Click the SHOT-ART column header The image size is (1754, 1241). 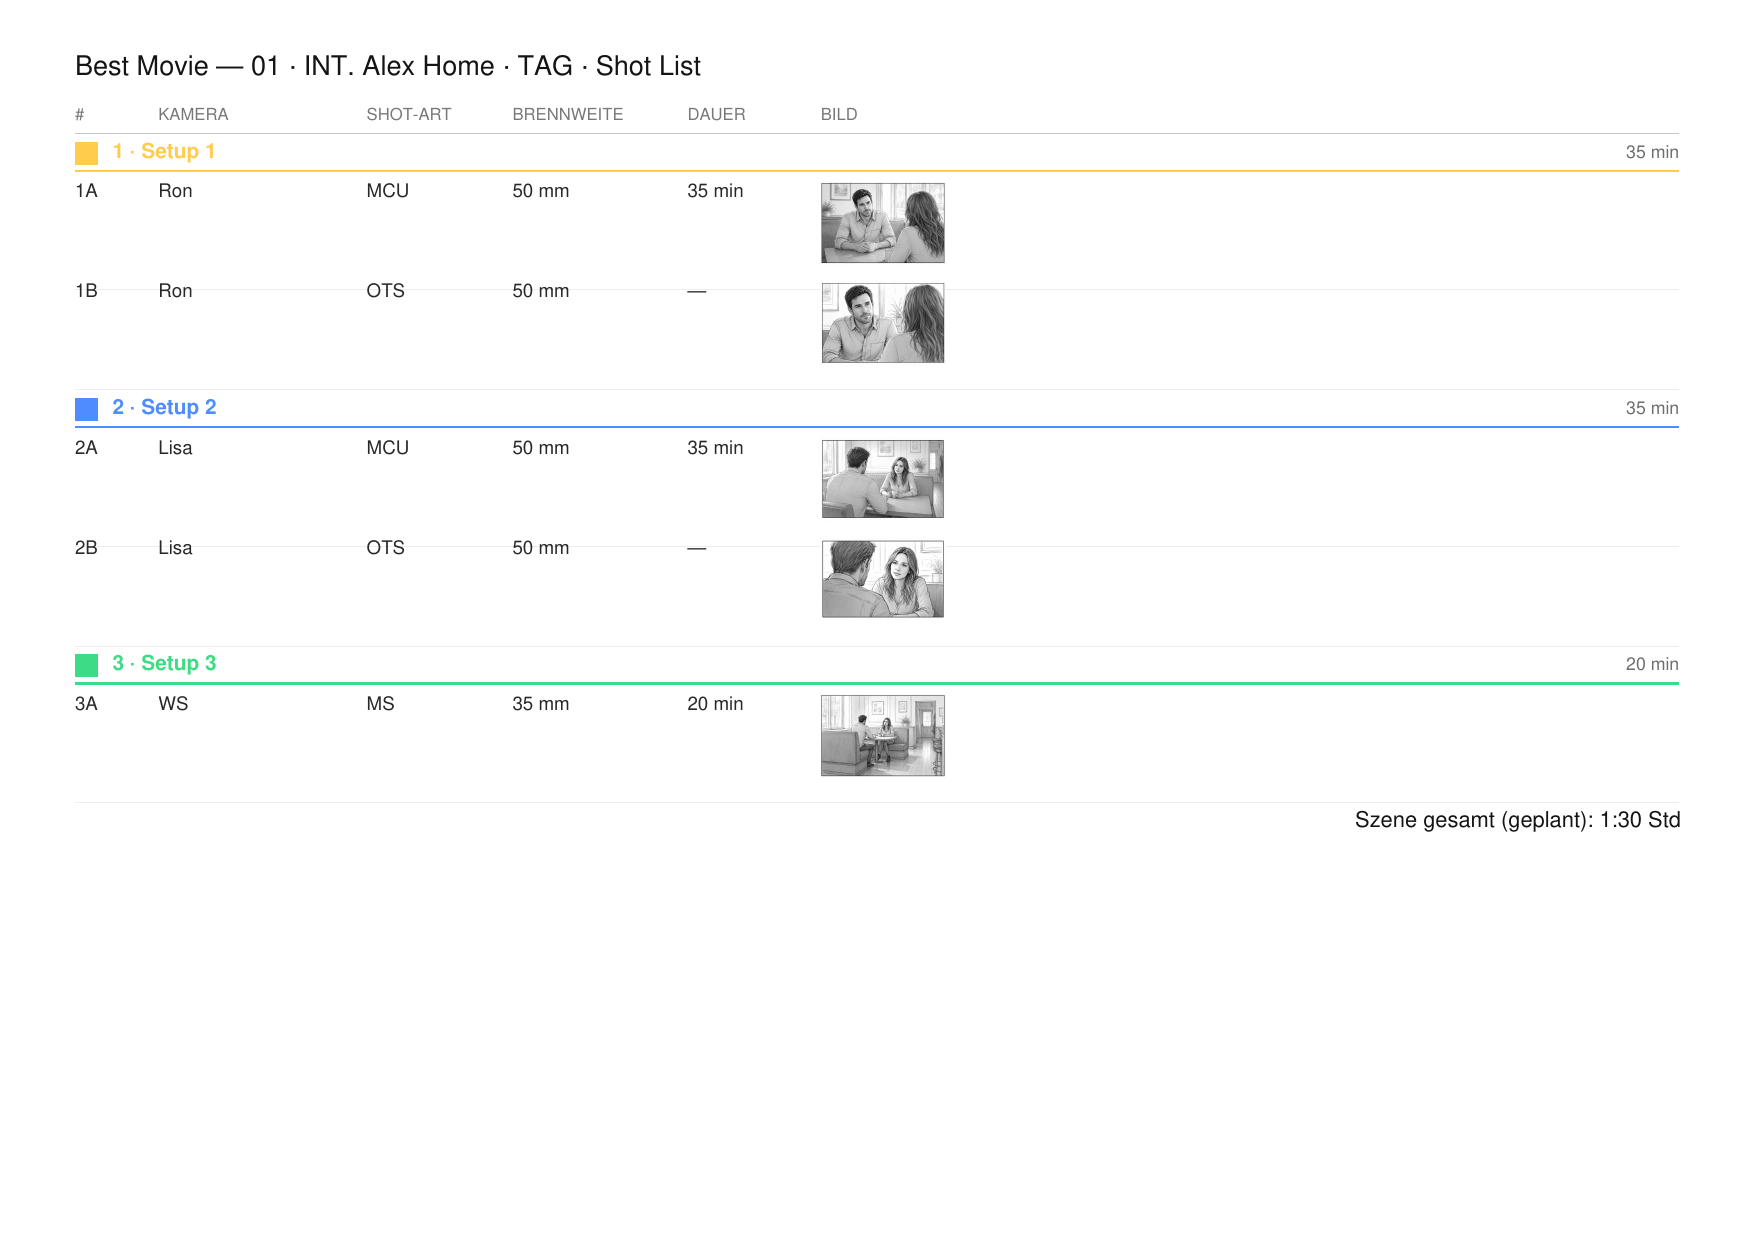(x=409, y=114)
